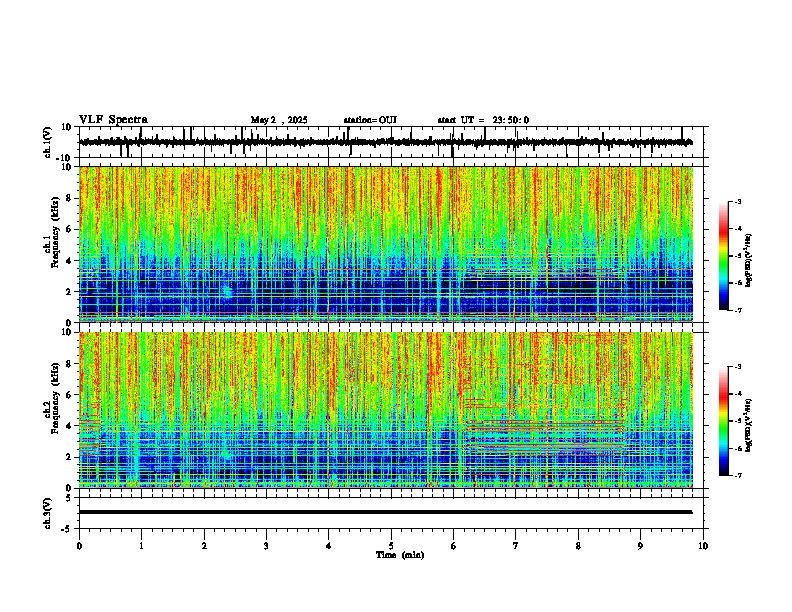Click time axis tick label 5

[x=391, y=546]
